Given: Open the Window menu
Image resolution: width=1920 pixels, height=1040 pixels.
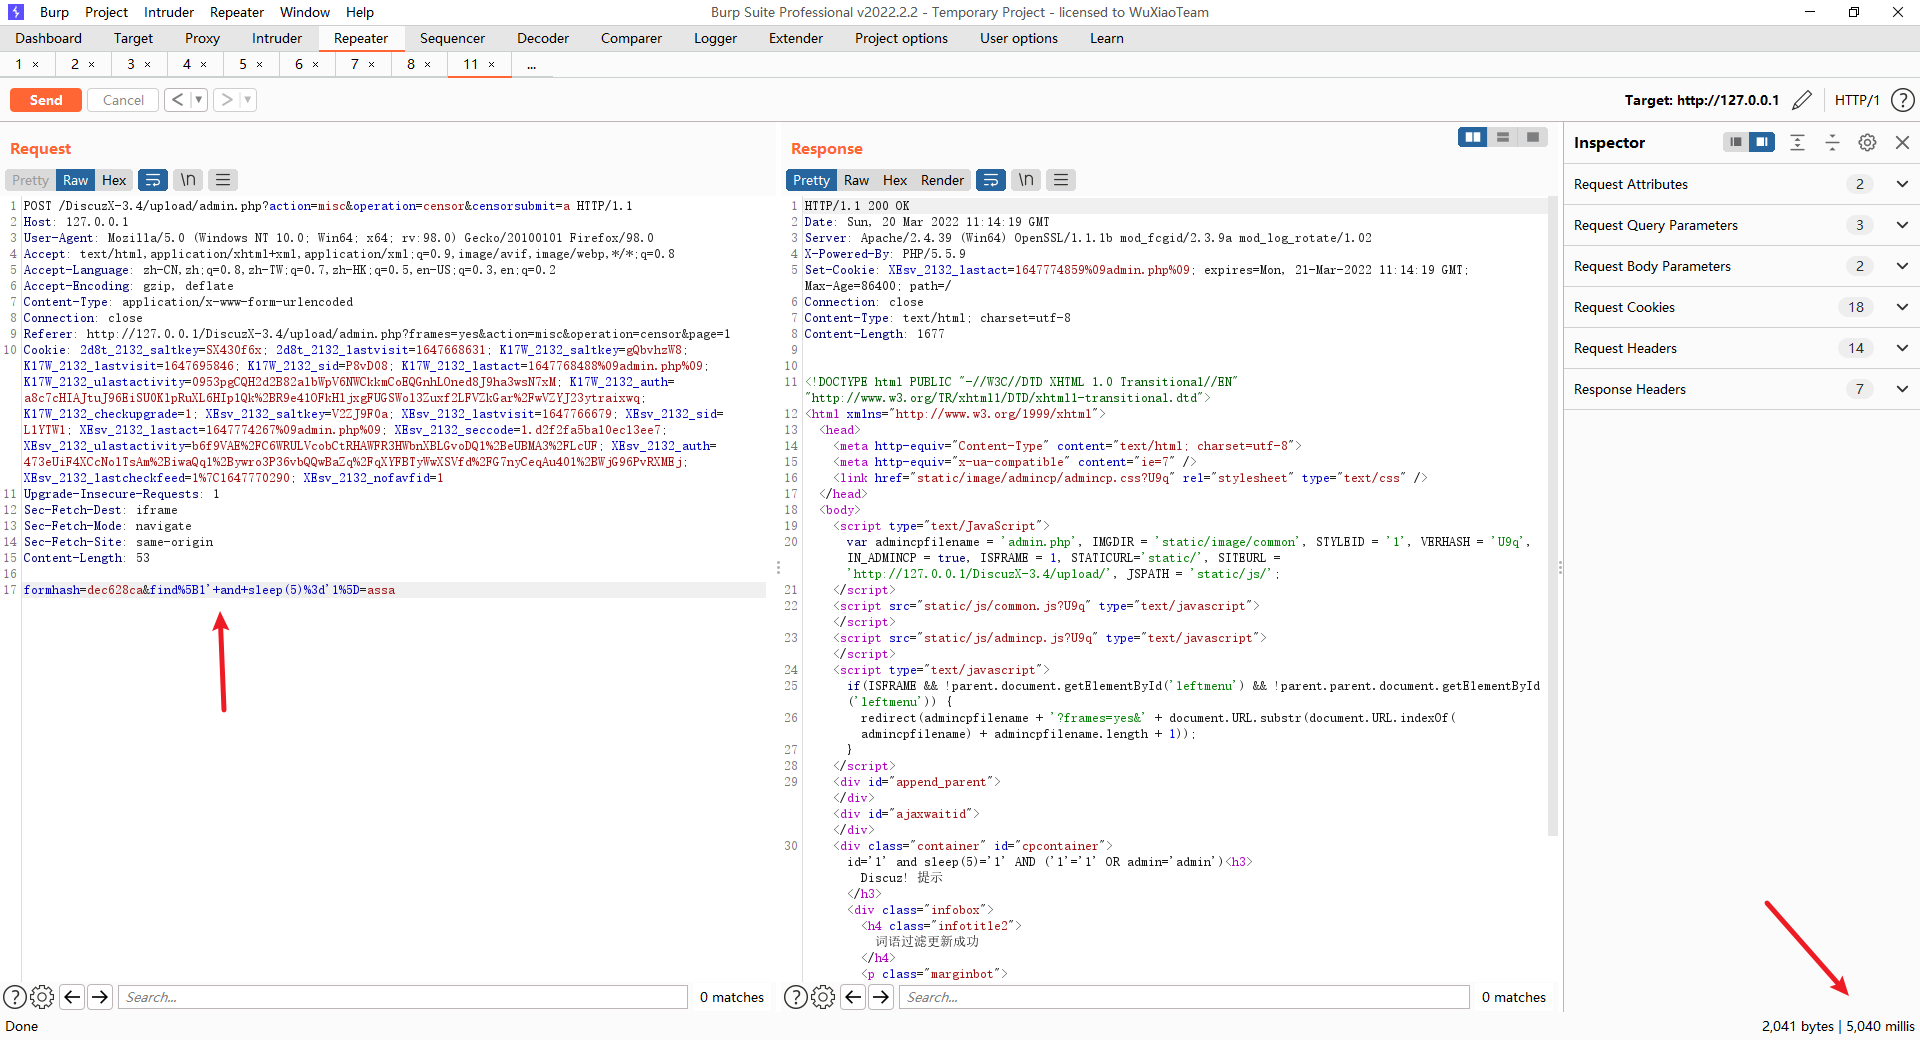Looking at the screenshot, I should click(x=305, y=12).
